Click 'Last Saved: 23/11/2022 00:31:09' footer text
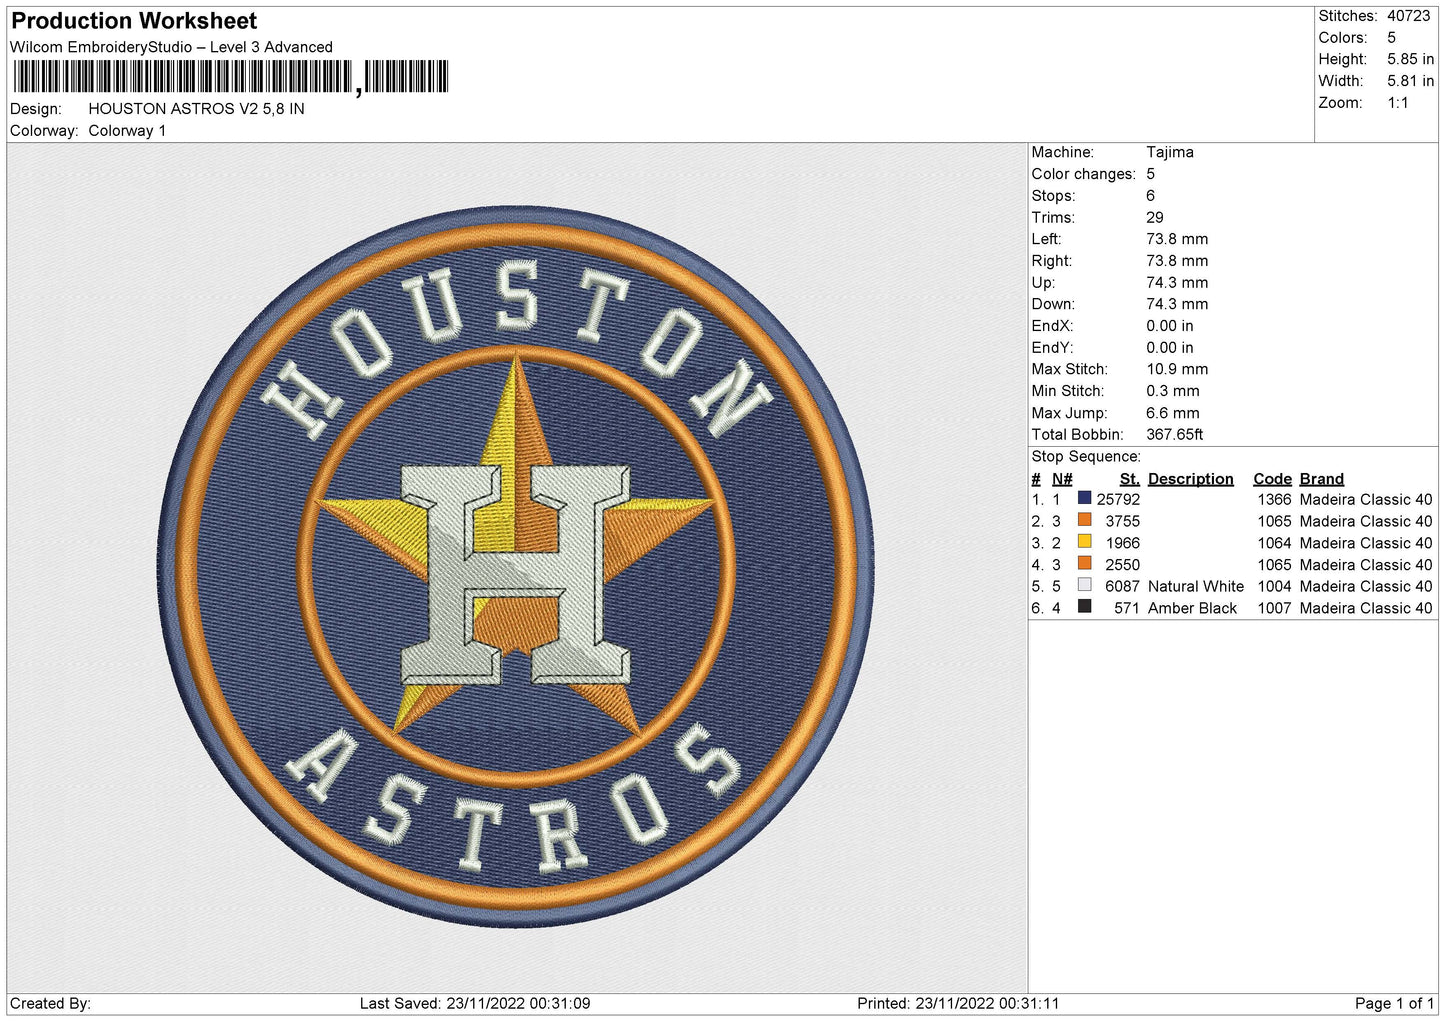Image resolution: width=1445 pixels, height=1021 pixels. click(x=475, y=1004)
